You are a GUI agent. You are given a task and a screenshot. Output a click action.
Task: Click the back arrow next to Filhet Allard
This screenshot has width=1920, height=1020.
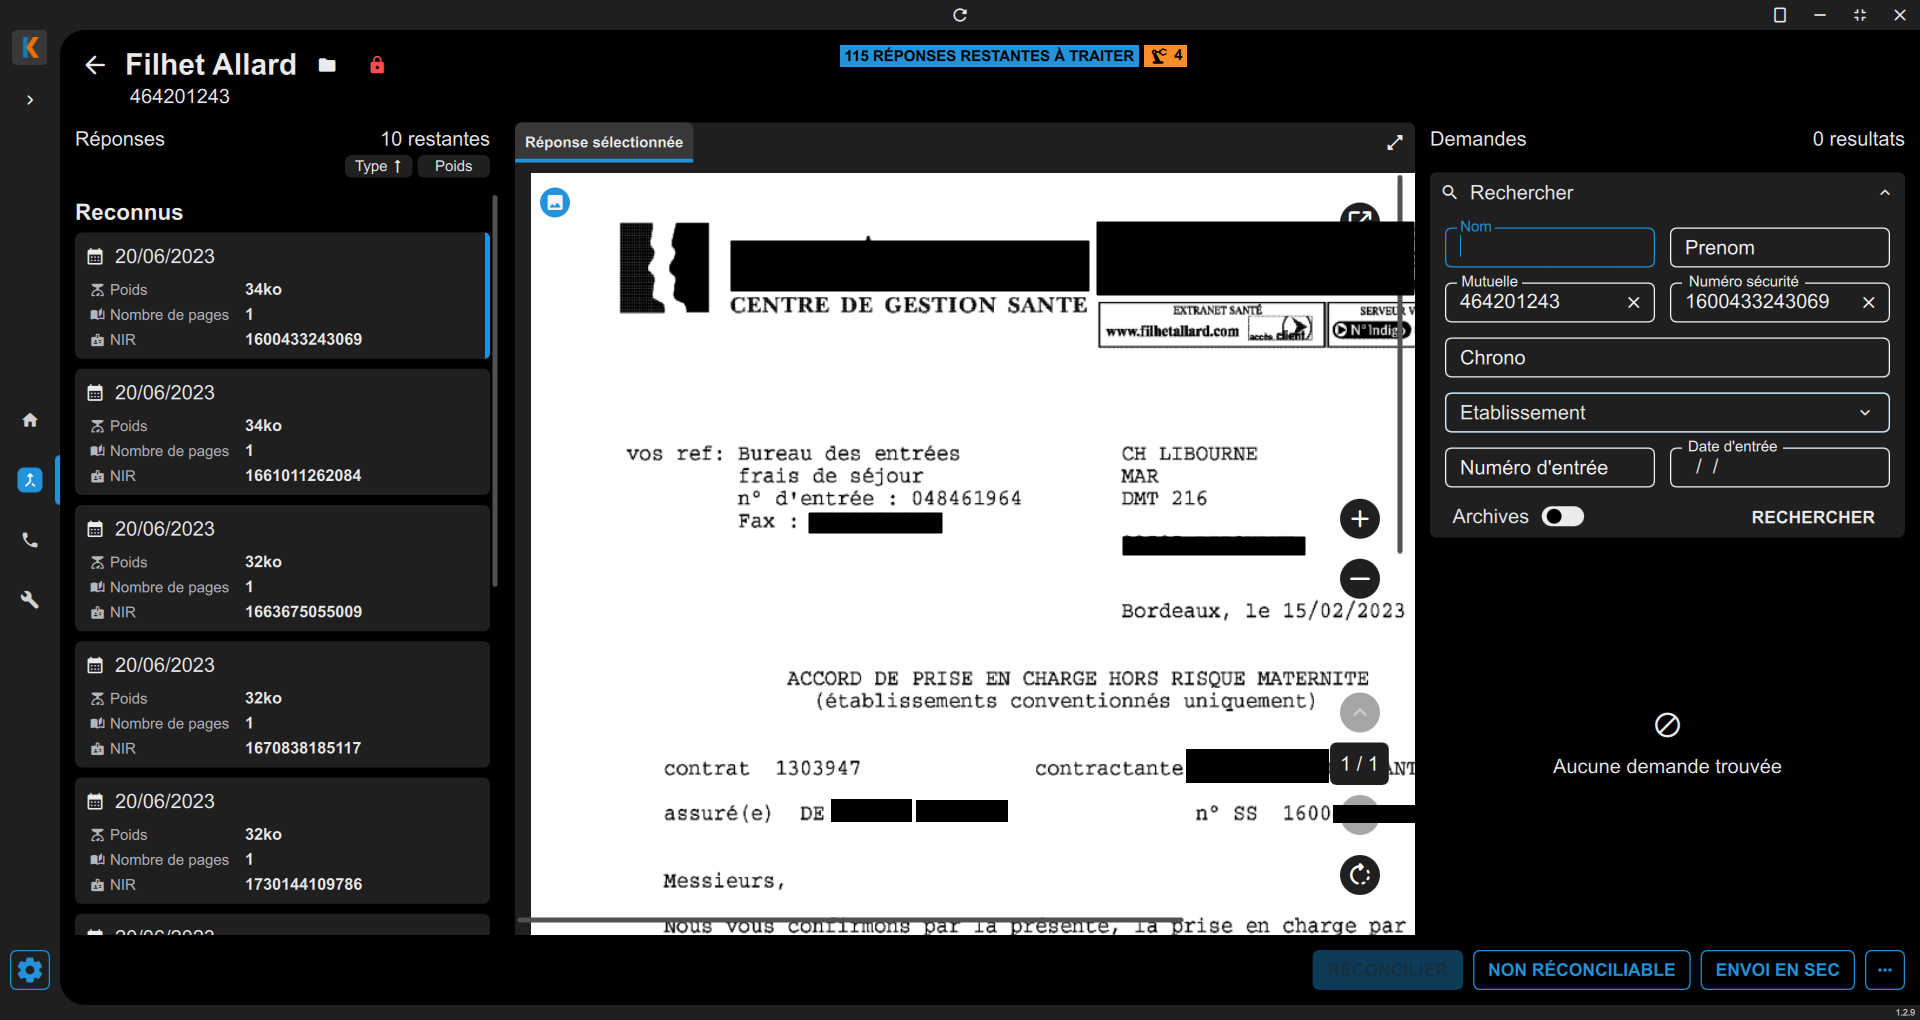tap(95, 65)
